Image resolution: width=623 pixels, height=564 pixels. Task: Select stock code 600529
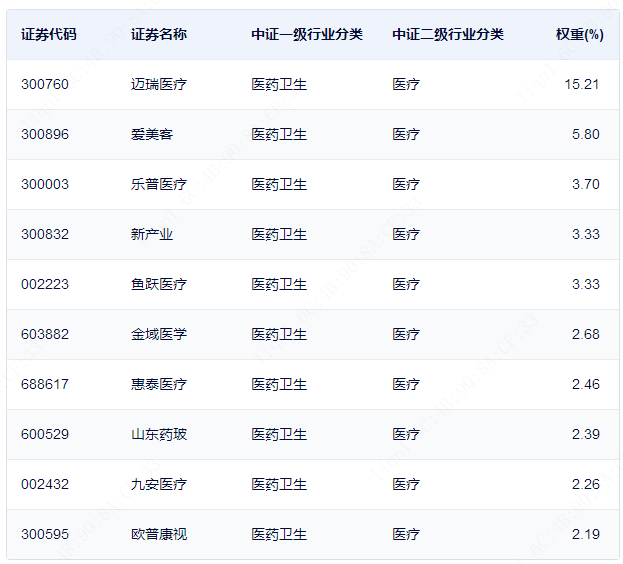tap(44, 435)
